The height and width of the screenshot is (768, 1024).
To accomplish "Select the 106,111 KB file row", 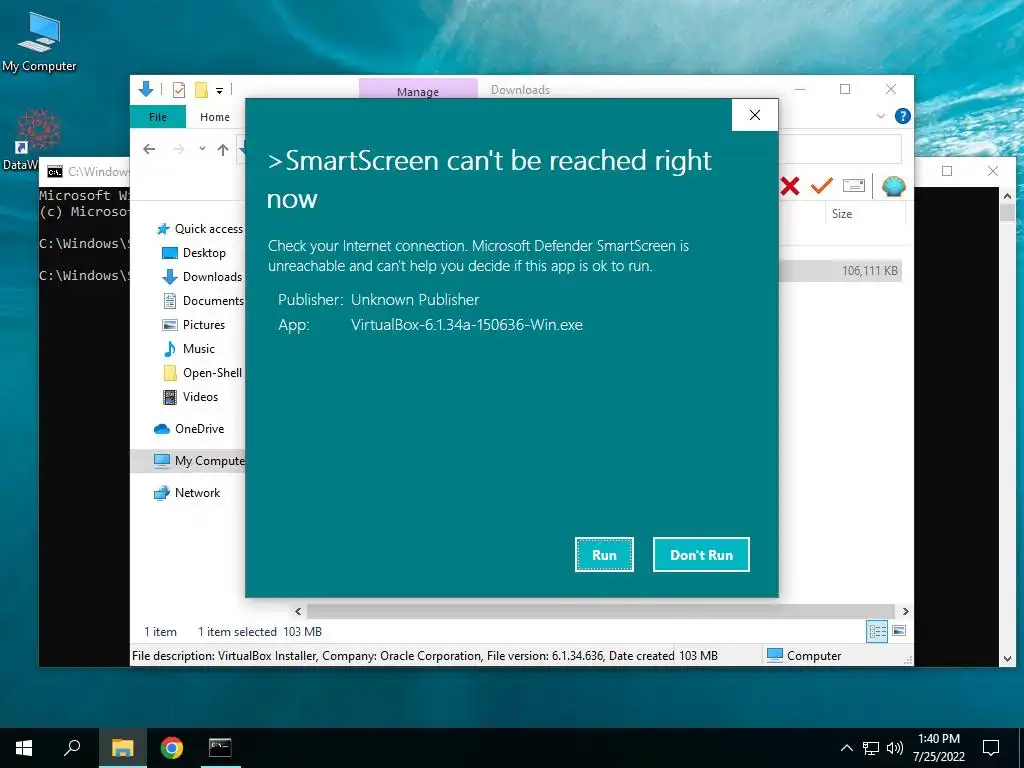I will click(x=840, y=270).
